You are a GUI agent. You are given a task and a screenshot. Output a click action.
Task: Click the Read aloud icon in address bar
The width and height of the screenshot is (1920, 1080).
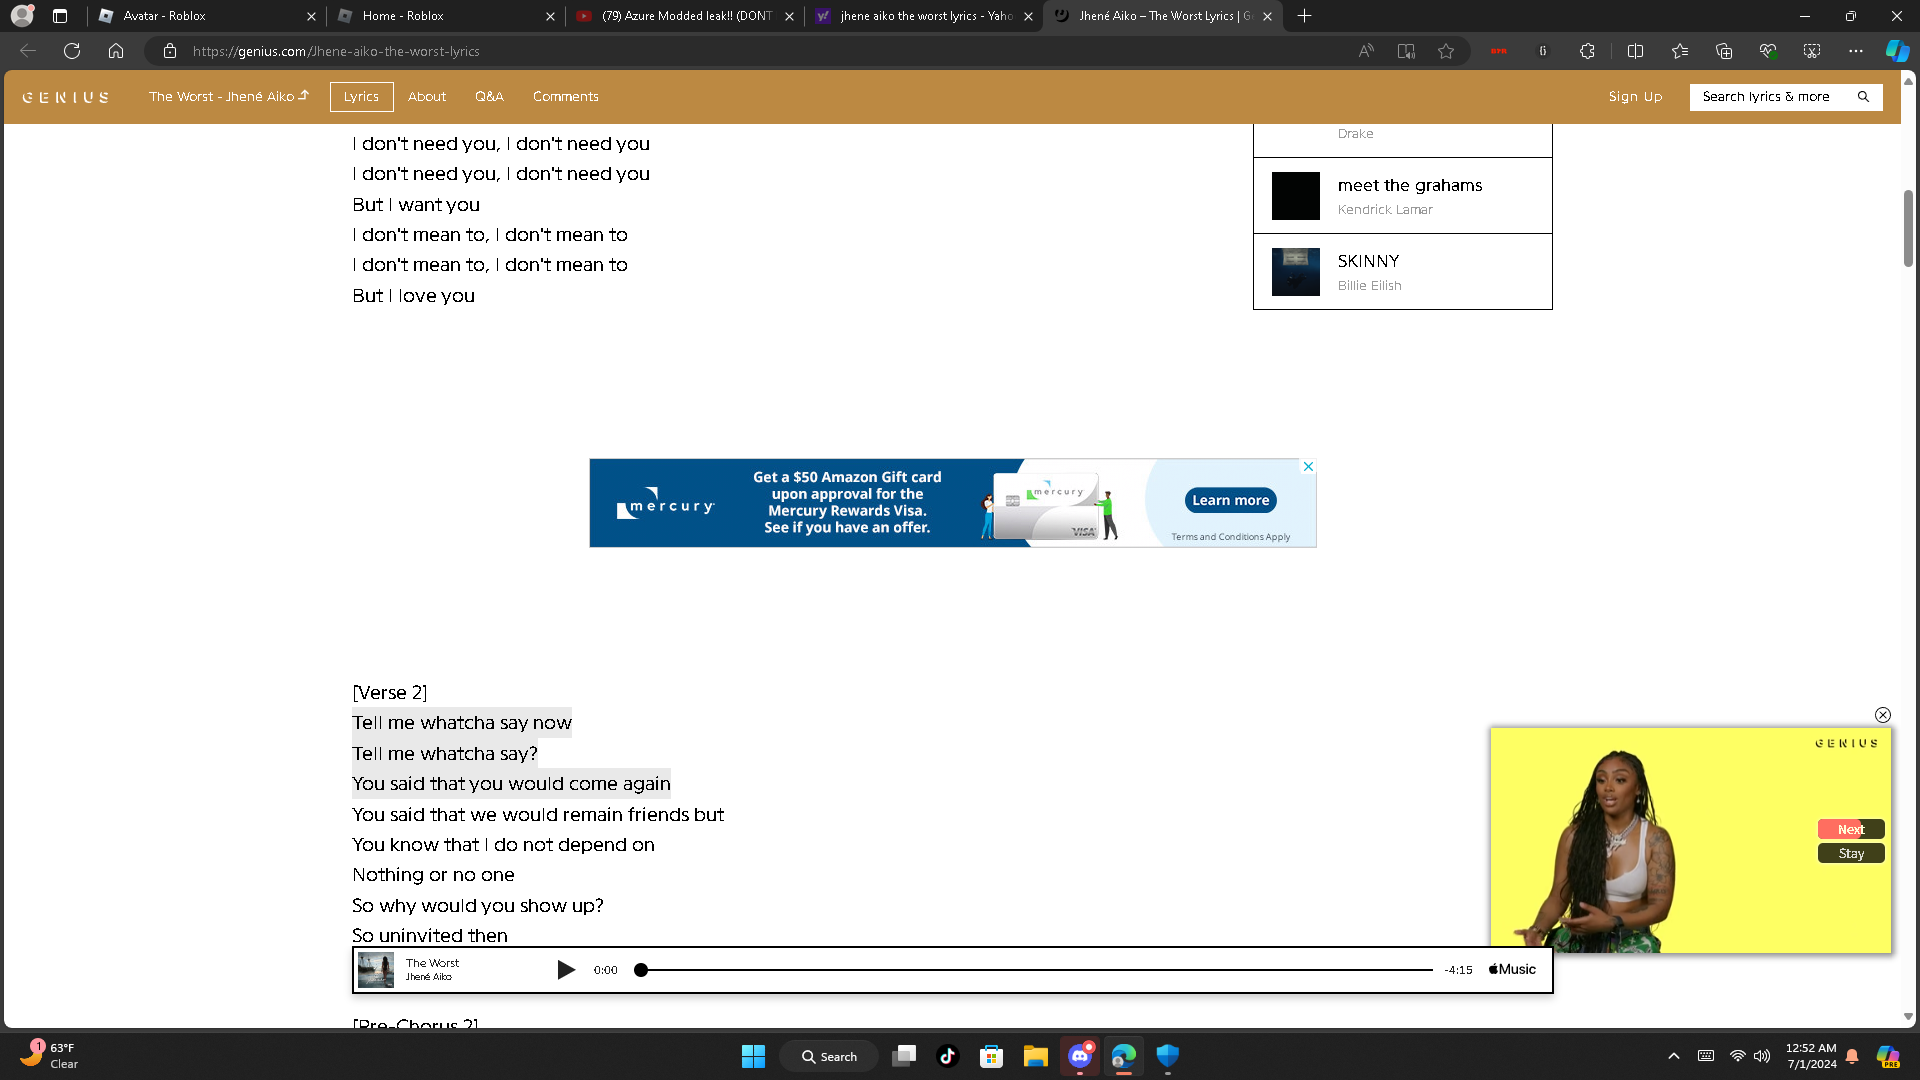pos(1366,51)
